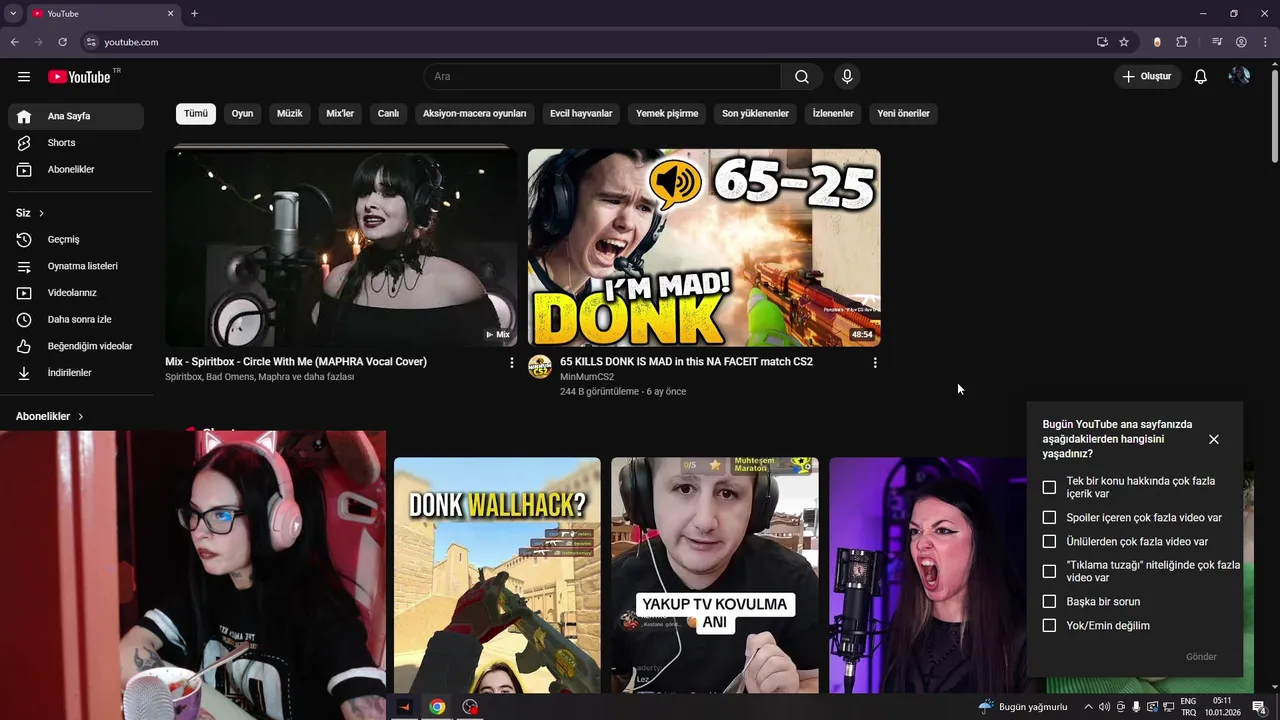Go to 'Ana Sayfa' in sidebar

pyautogui.click(x=76, y=116)
